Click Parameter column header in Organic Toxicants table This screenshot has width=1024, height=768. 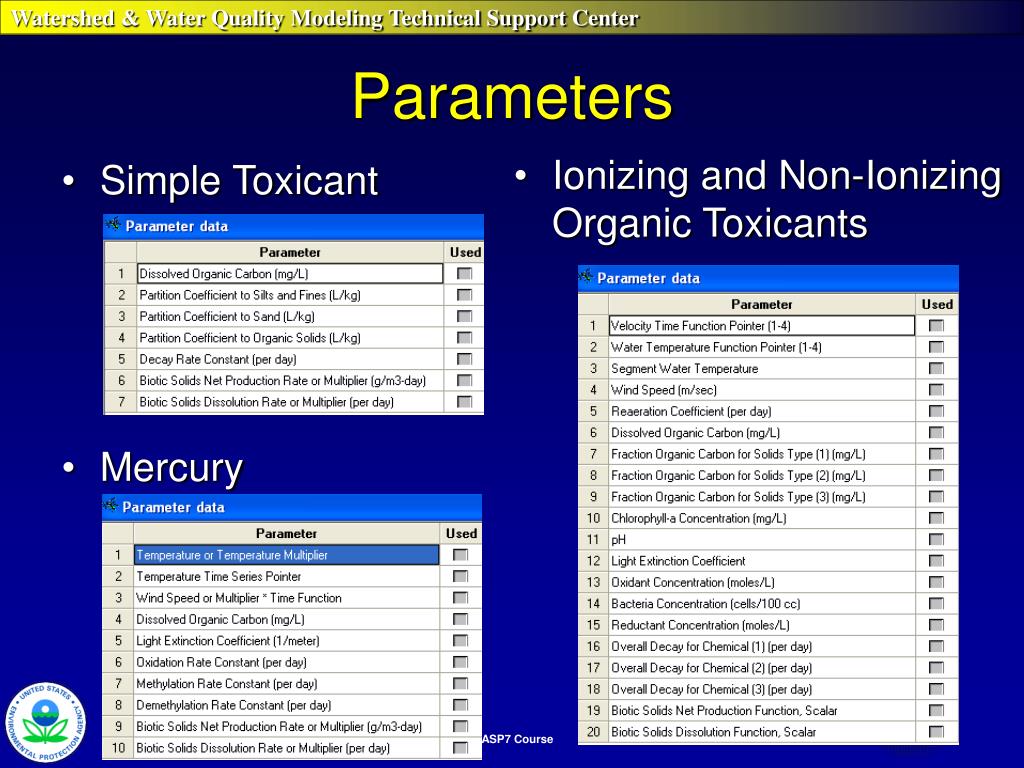761,304
